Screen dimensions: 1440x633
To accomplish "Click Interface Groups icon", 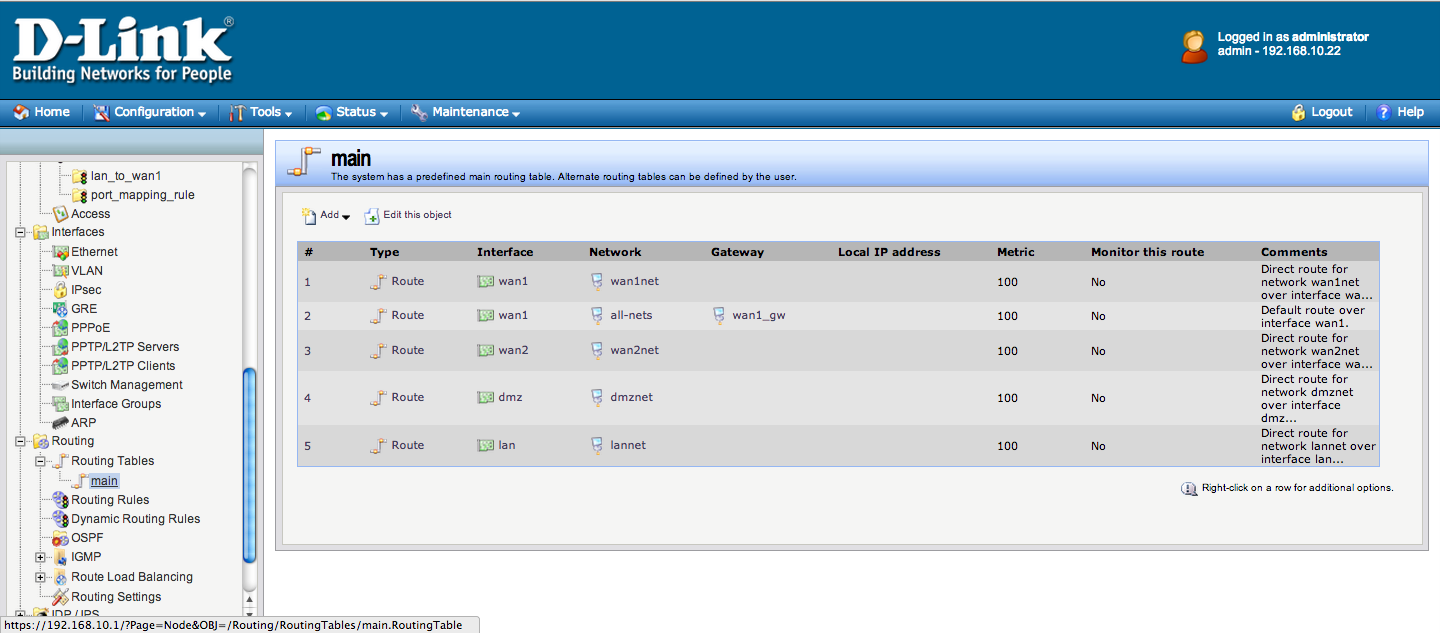I will point(60,404).
